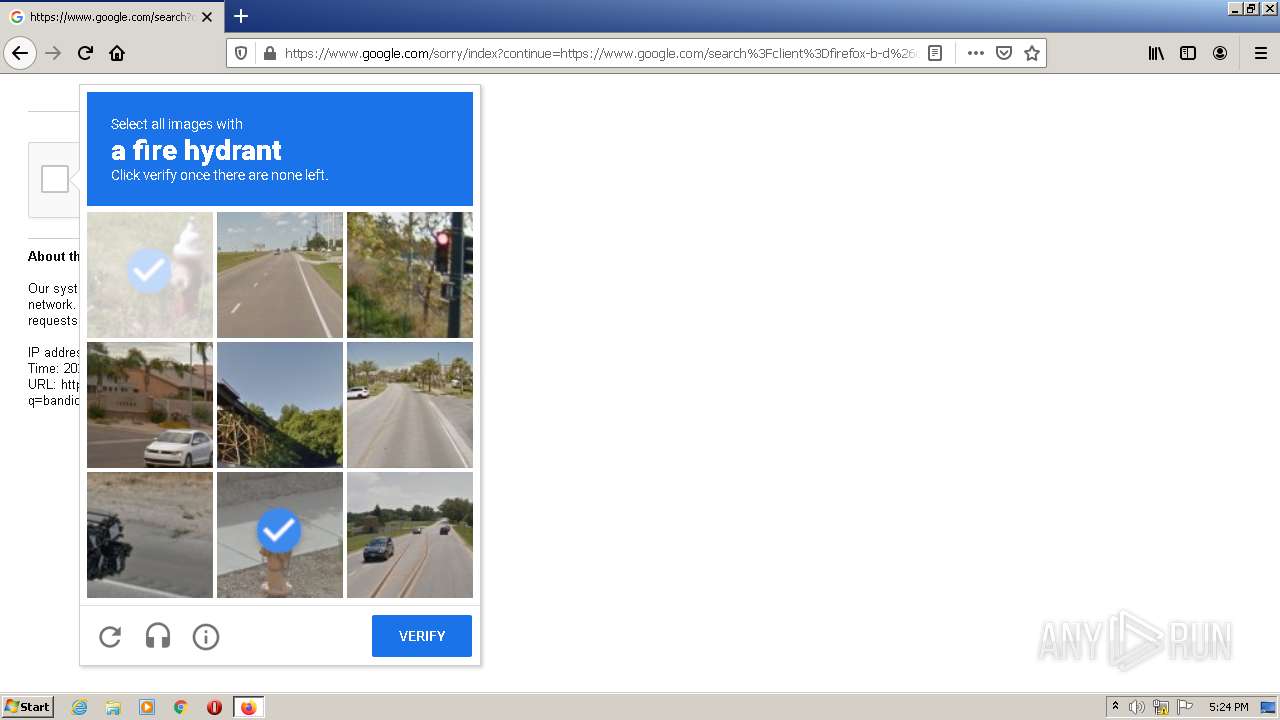This screenshot has width=1280, height=720.
Task: Open the Firefox hamburger menu
Action: 1261,53
